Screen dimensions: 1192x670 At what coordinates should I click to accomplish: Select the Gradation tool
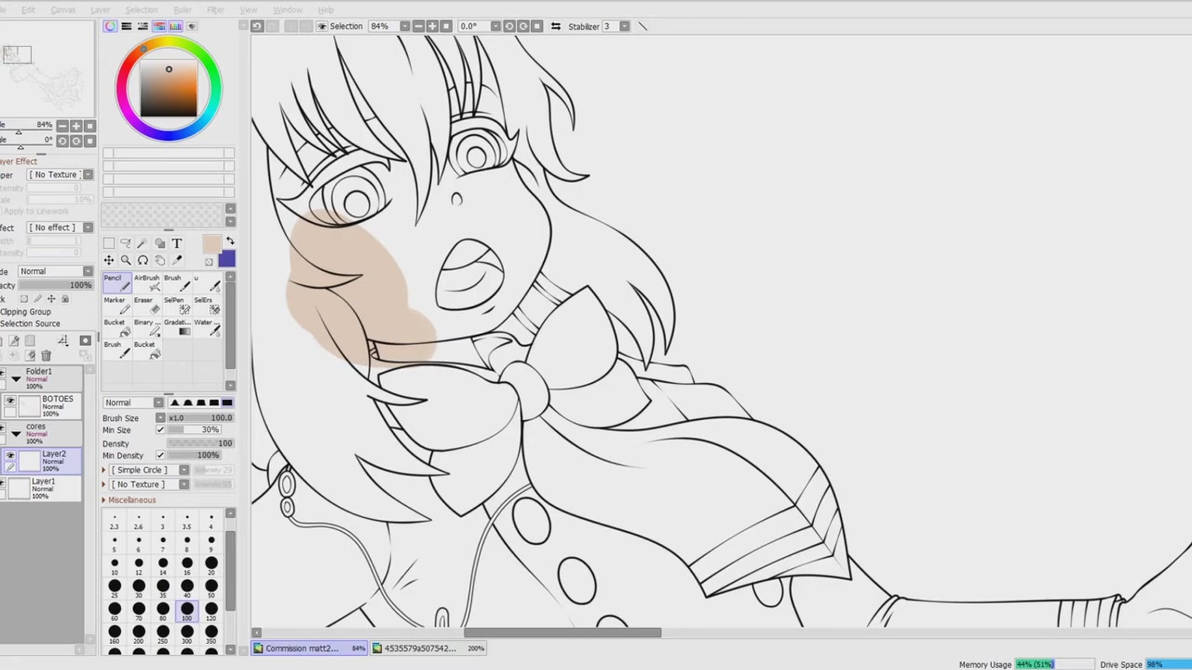point(177,327)
